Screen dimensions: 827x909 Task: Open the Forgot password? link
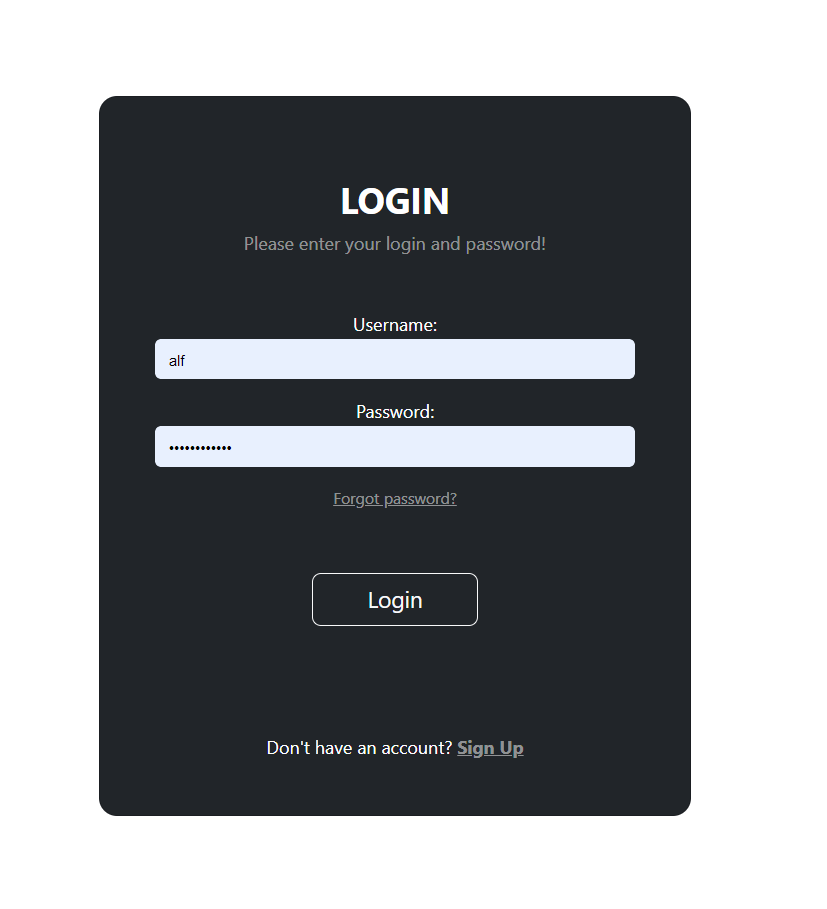[x=395, y=499]
